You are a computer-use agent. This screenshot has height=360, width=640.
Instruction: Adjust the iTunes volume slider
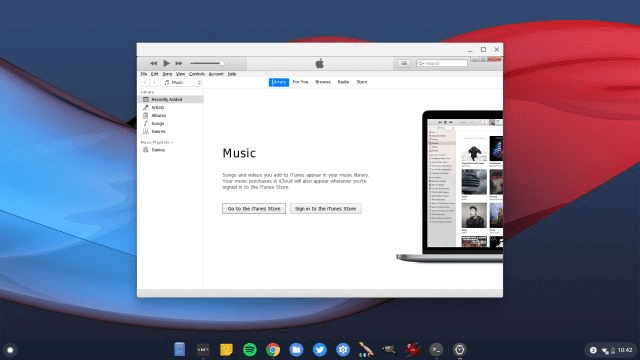click(x=207, y=63)
